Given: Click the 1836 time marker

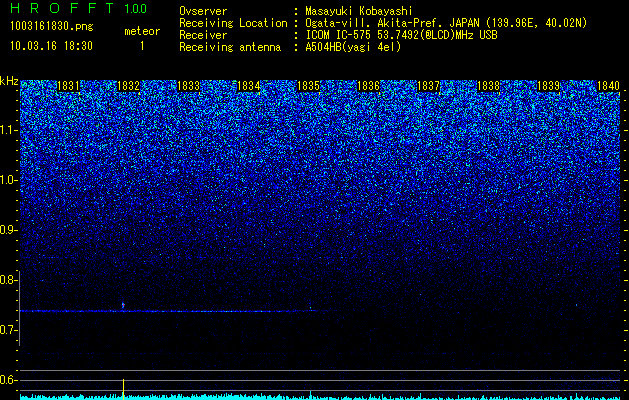Looking at the screenshot, I should click(x=368, y=86).
